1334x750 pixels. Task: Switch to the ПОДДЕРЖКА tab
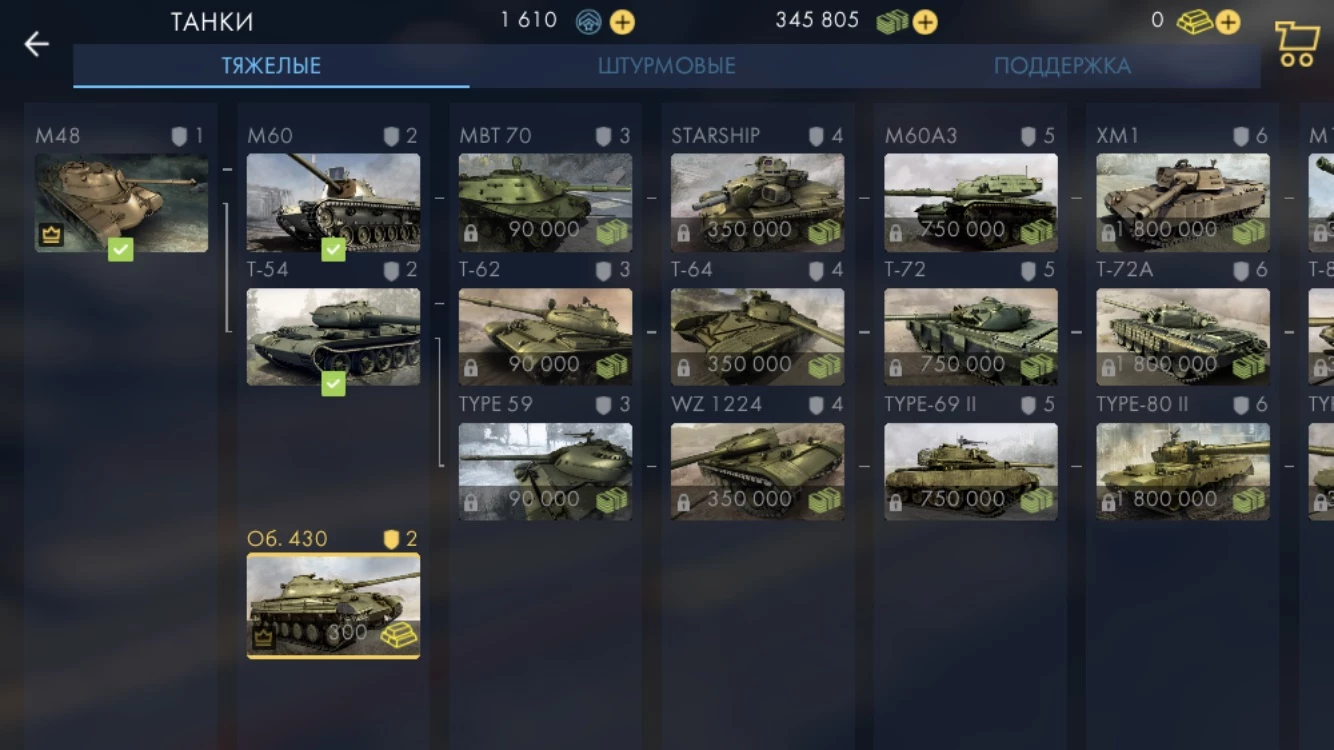[x=1062, y=66]
